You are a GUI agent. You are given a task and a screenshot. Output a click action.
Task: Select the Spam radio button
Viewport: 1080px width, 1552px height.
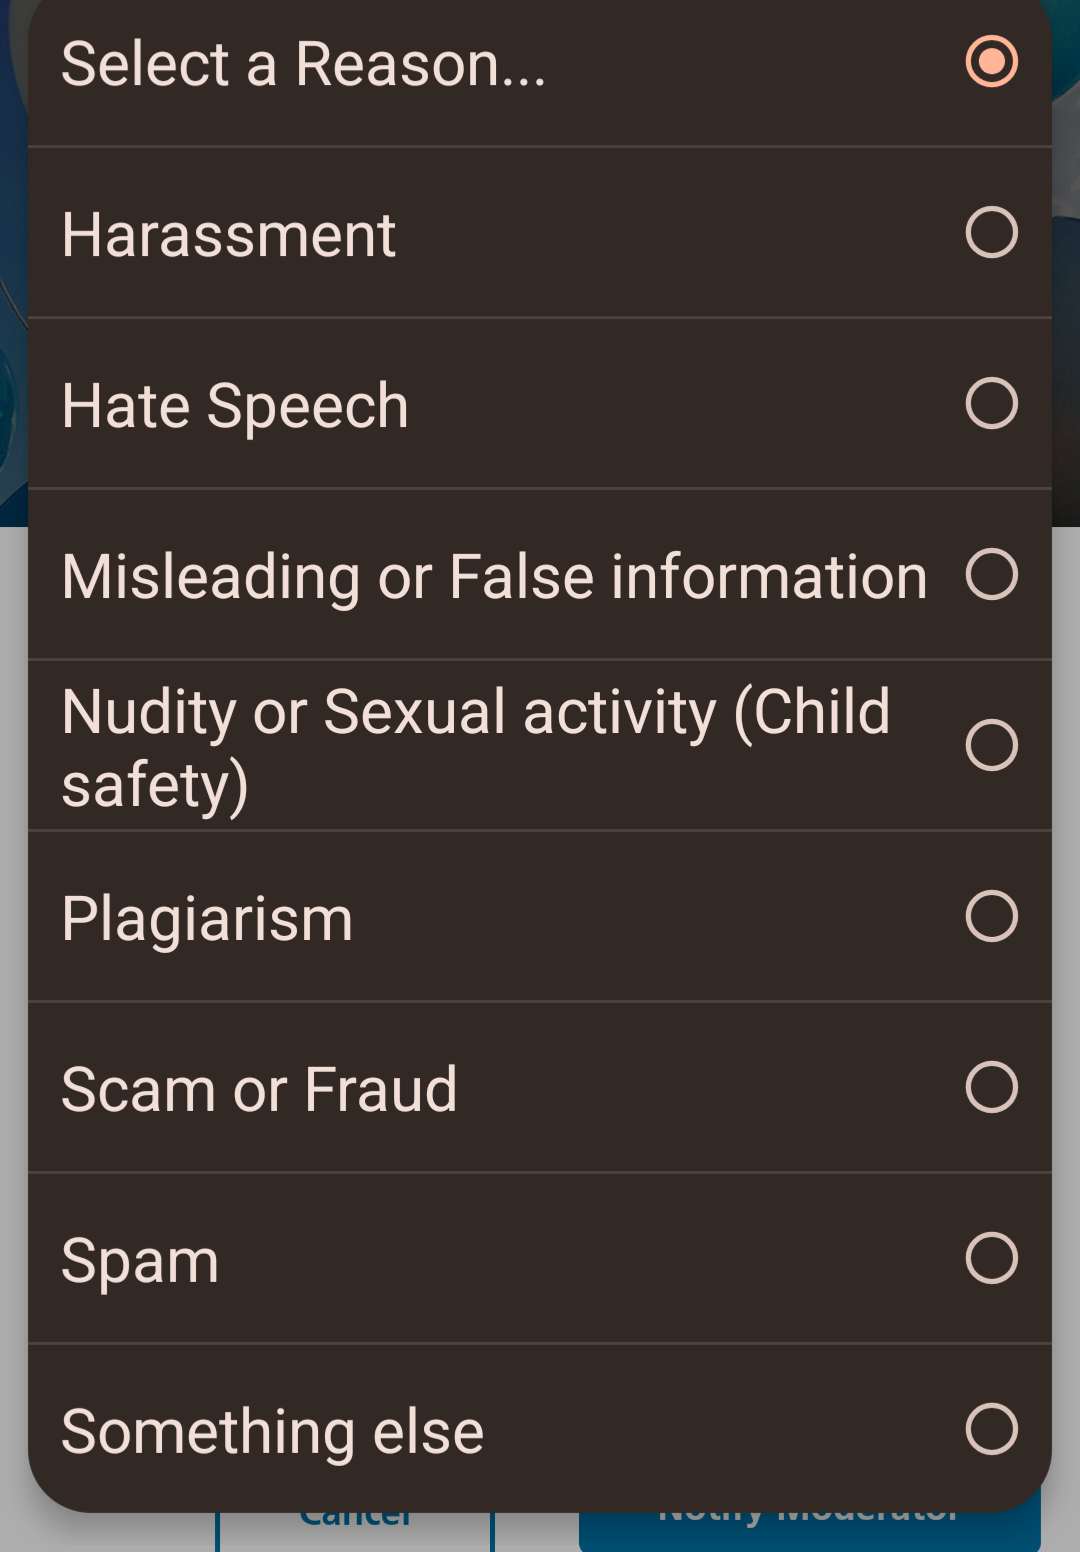click(x=991, y=1259)
